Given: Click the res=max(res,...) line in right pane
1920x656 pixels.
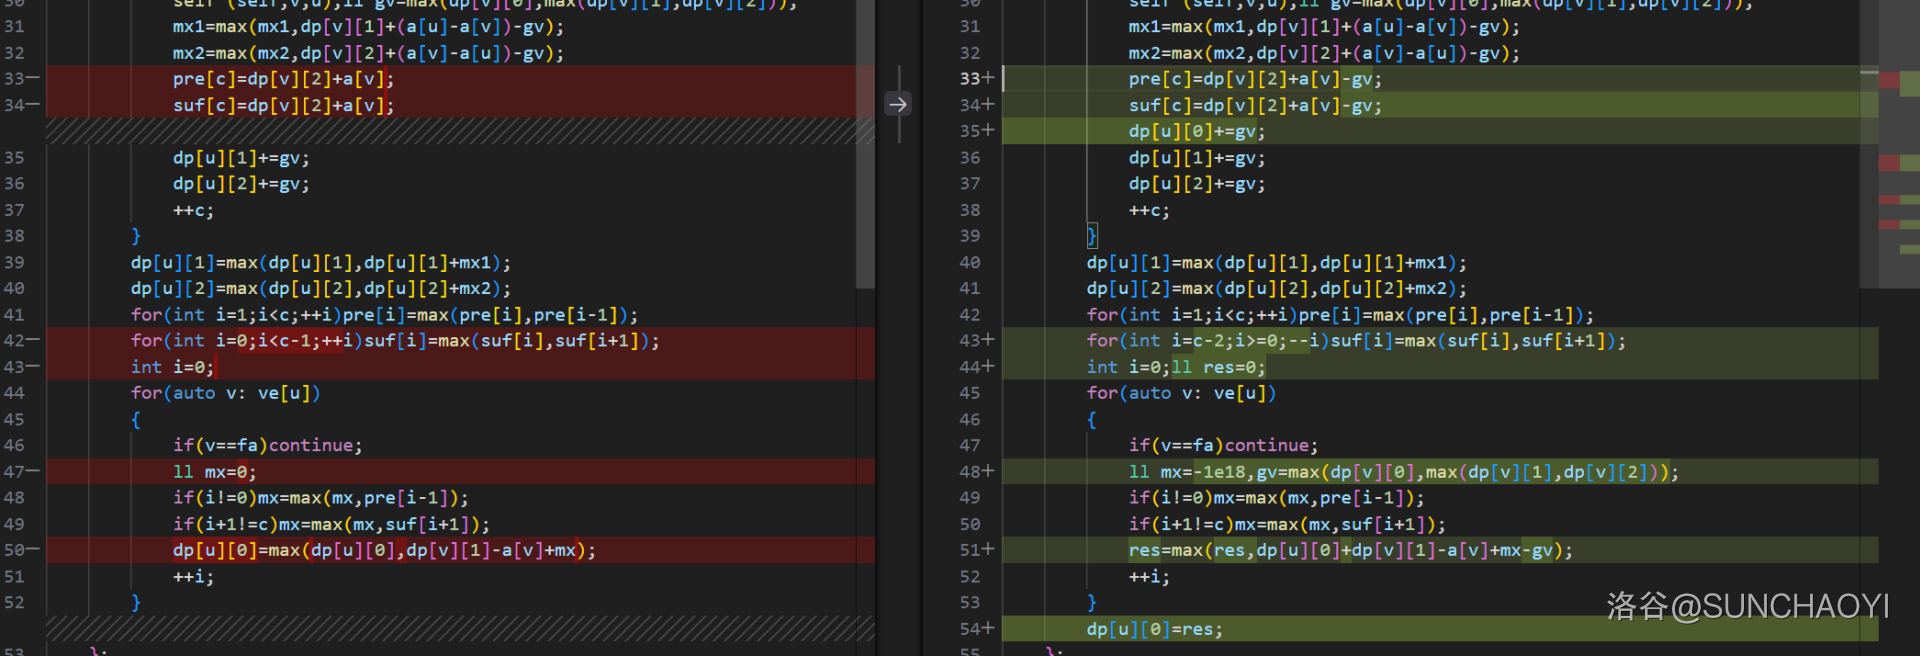Looking at the screenshot, I should [x=1350, y=550].
